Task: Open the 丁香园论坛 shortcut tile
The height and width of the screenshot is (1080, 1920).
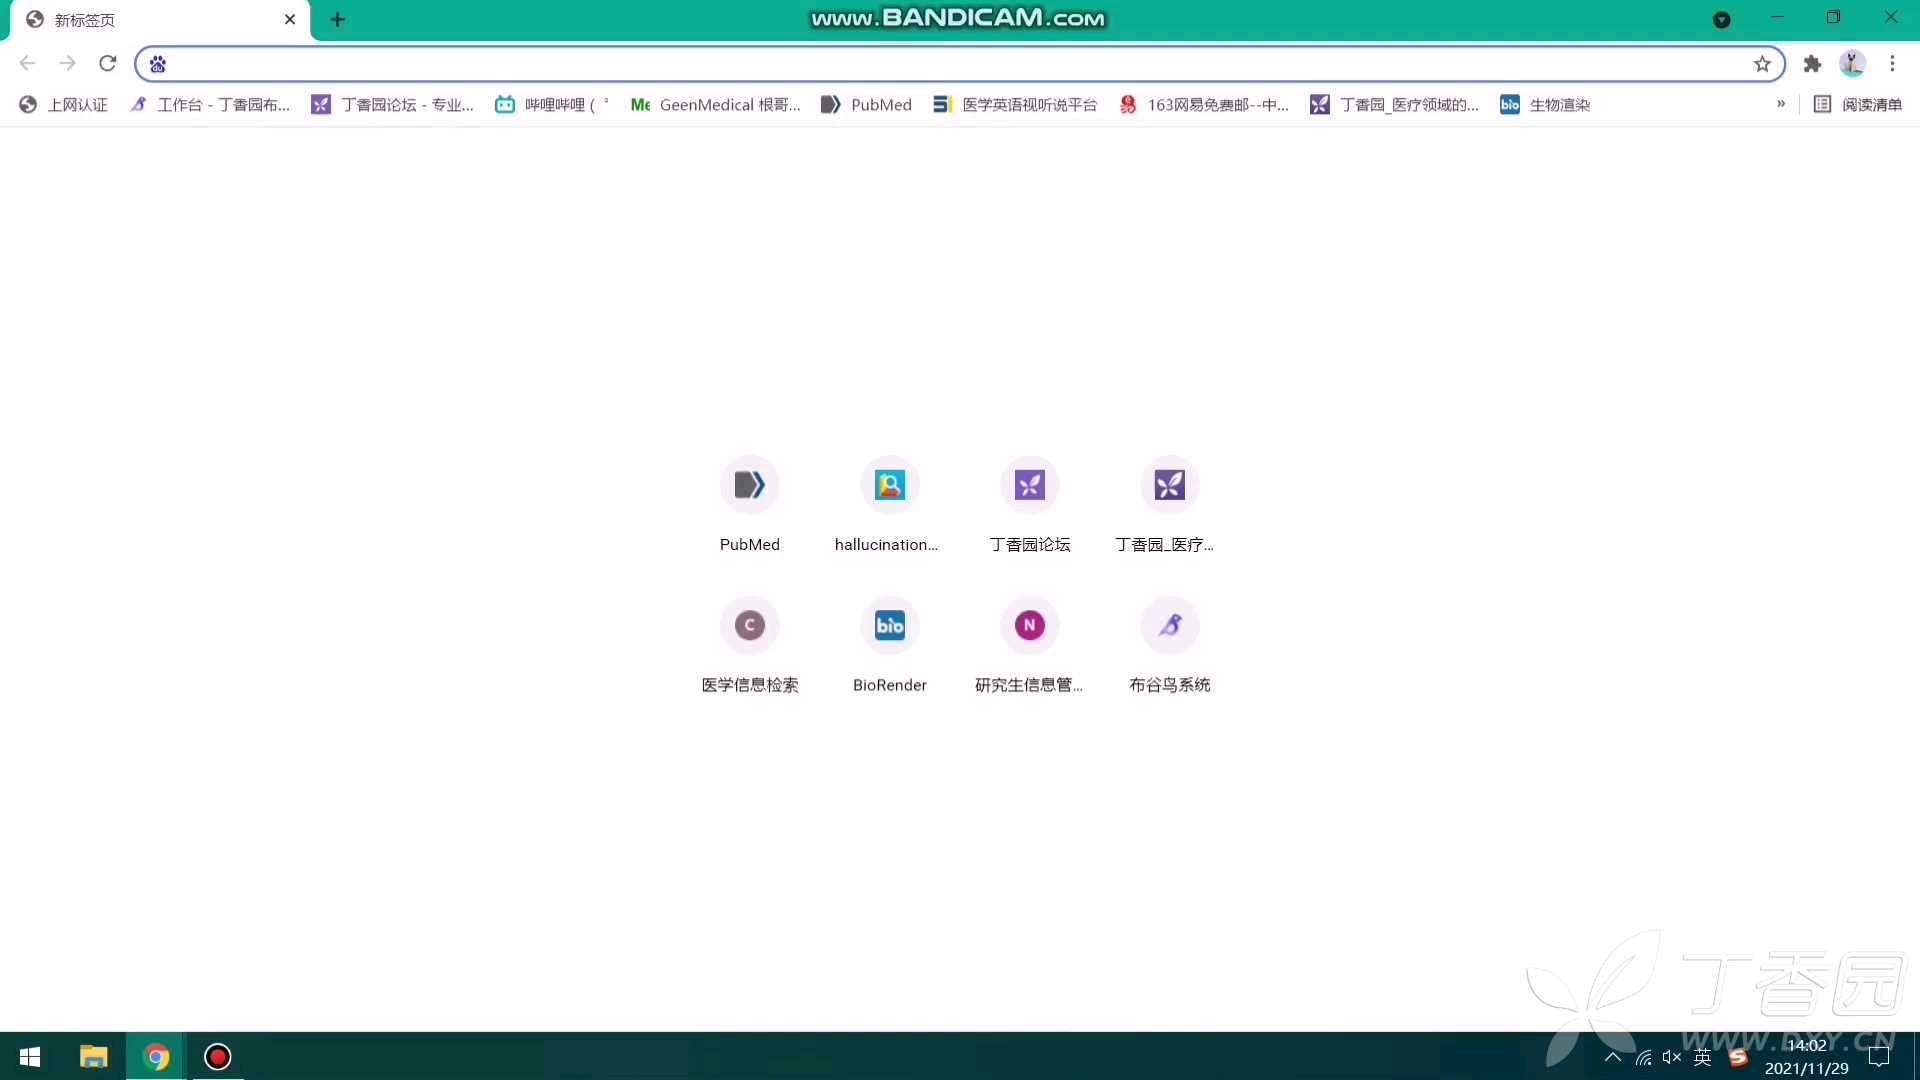Action: (x=1029, y=505)
